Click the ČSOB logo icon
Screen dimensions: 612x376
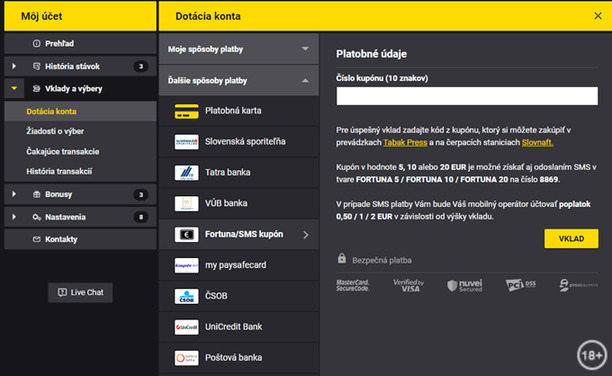tap(186, 296)
